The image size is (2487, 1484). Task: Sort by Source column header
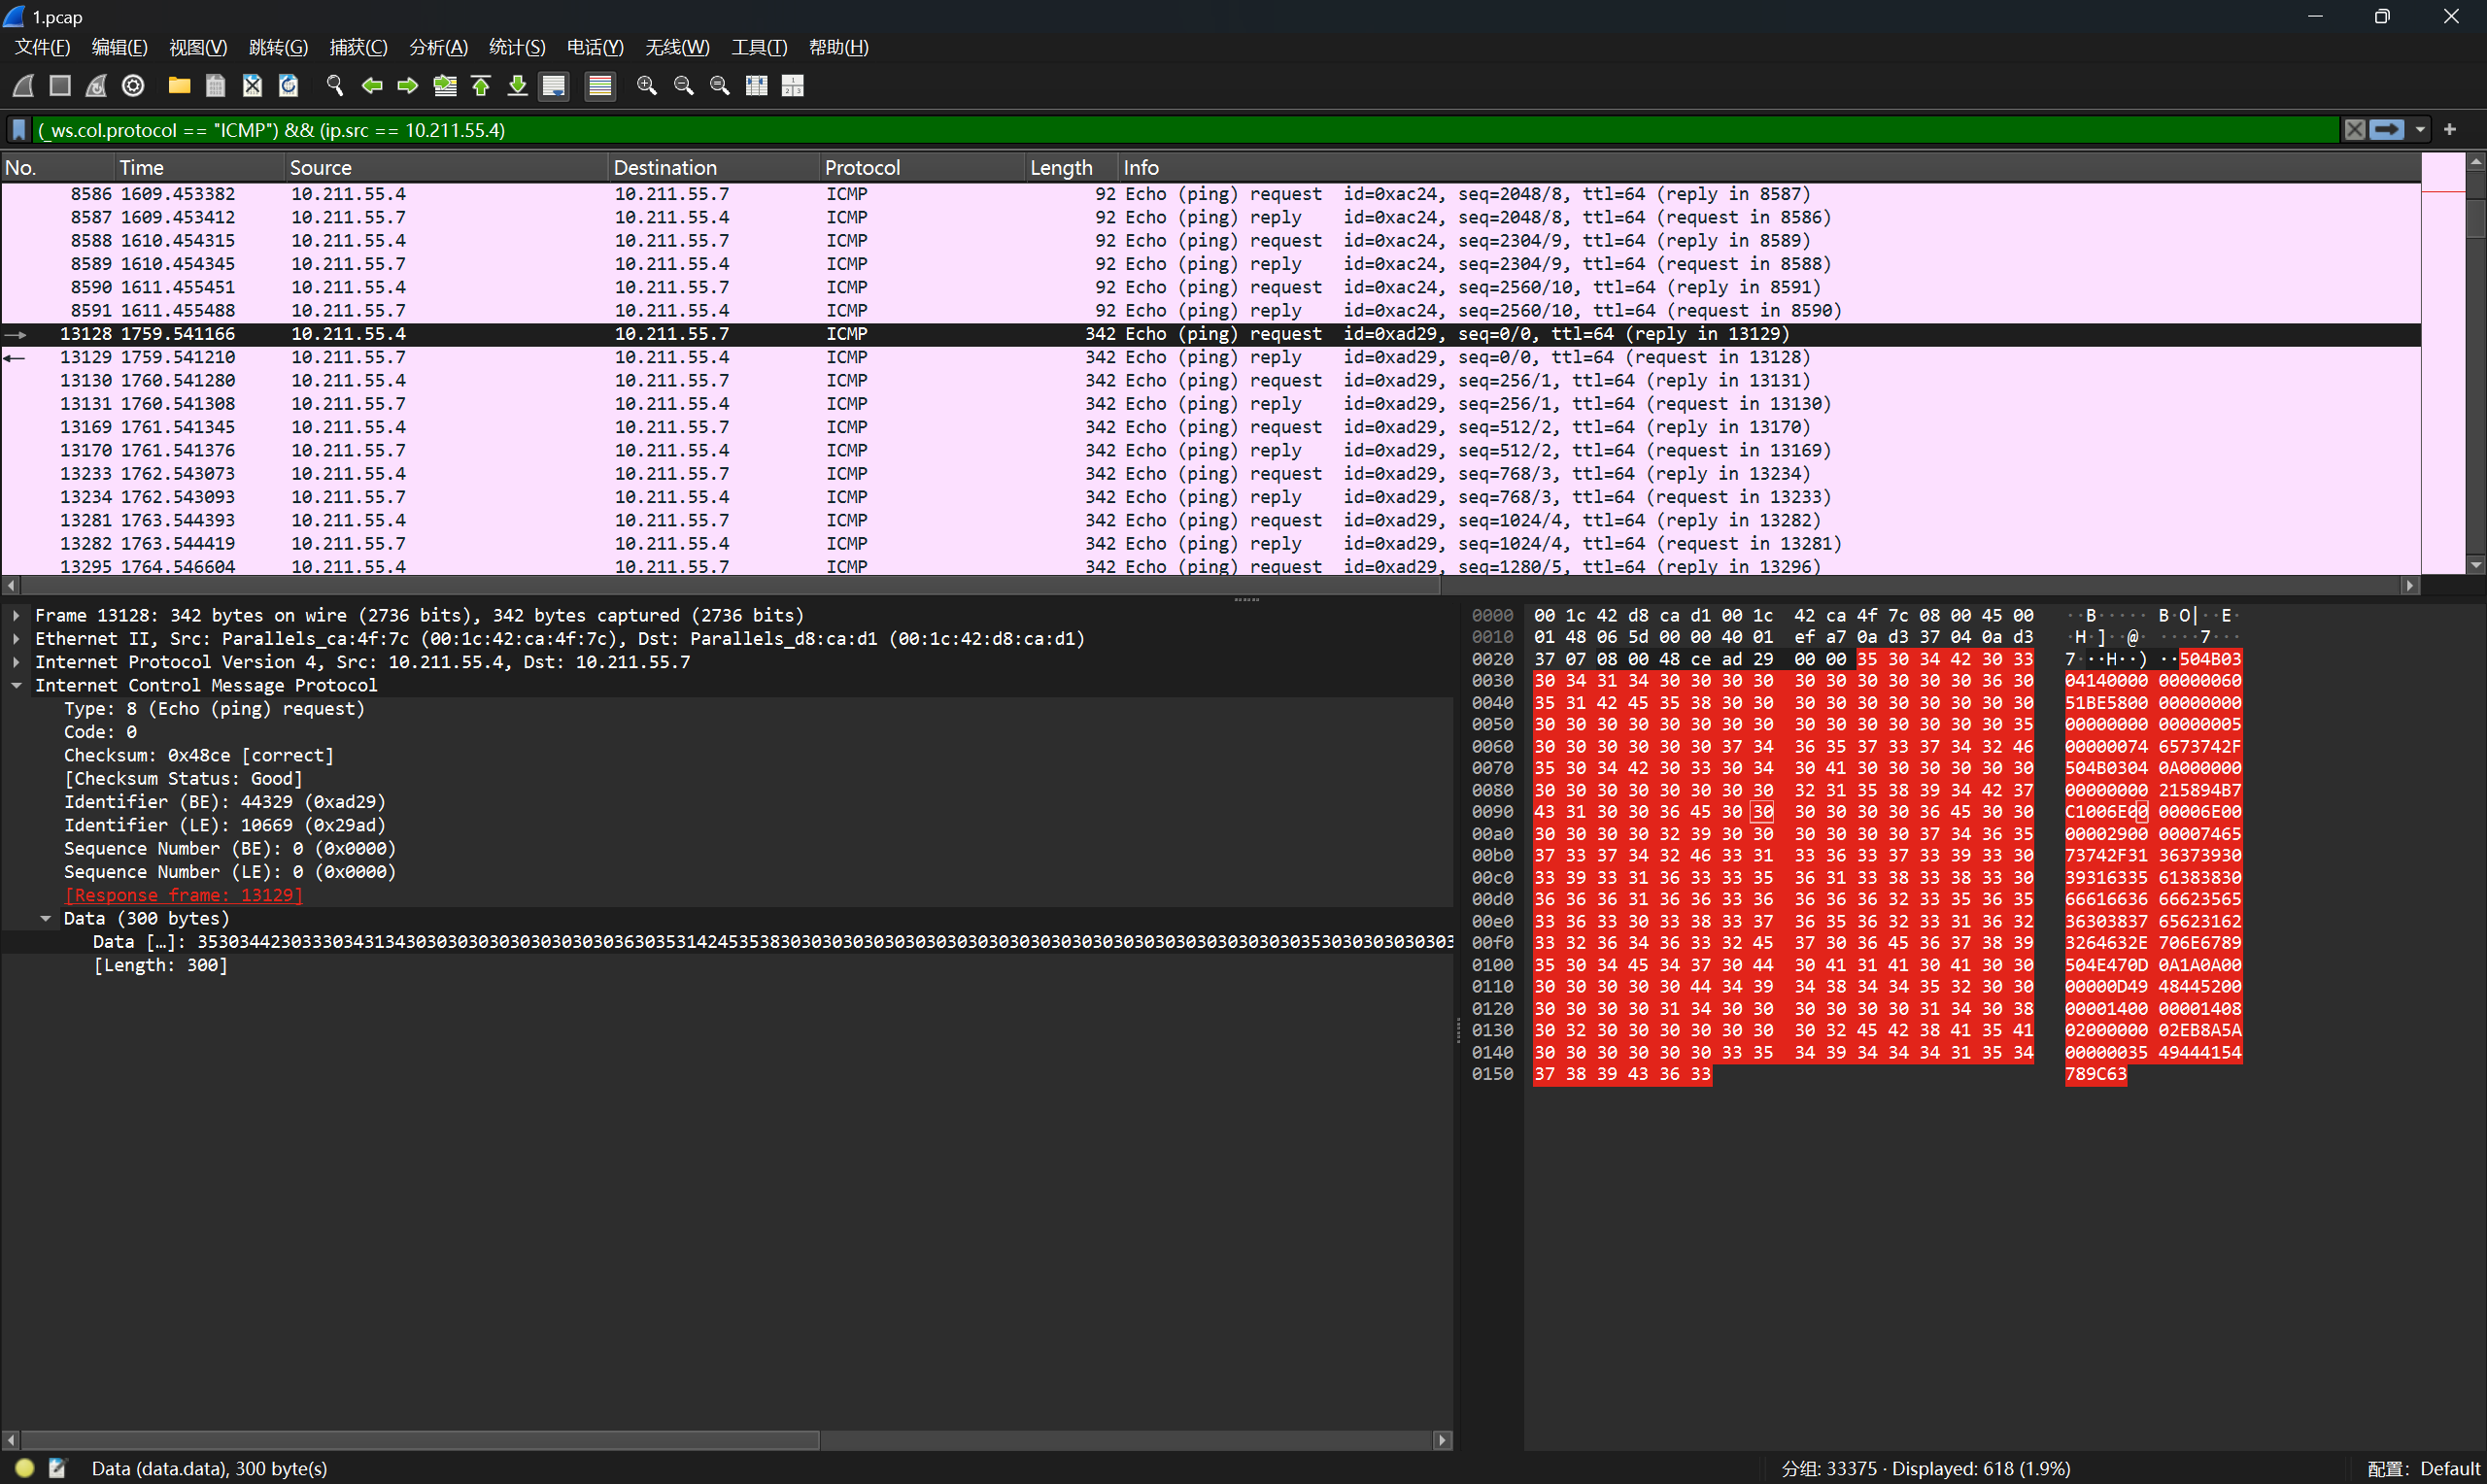(x=447, y=168)
